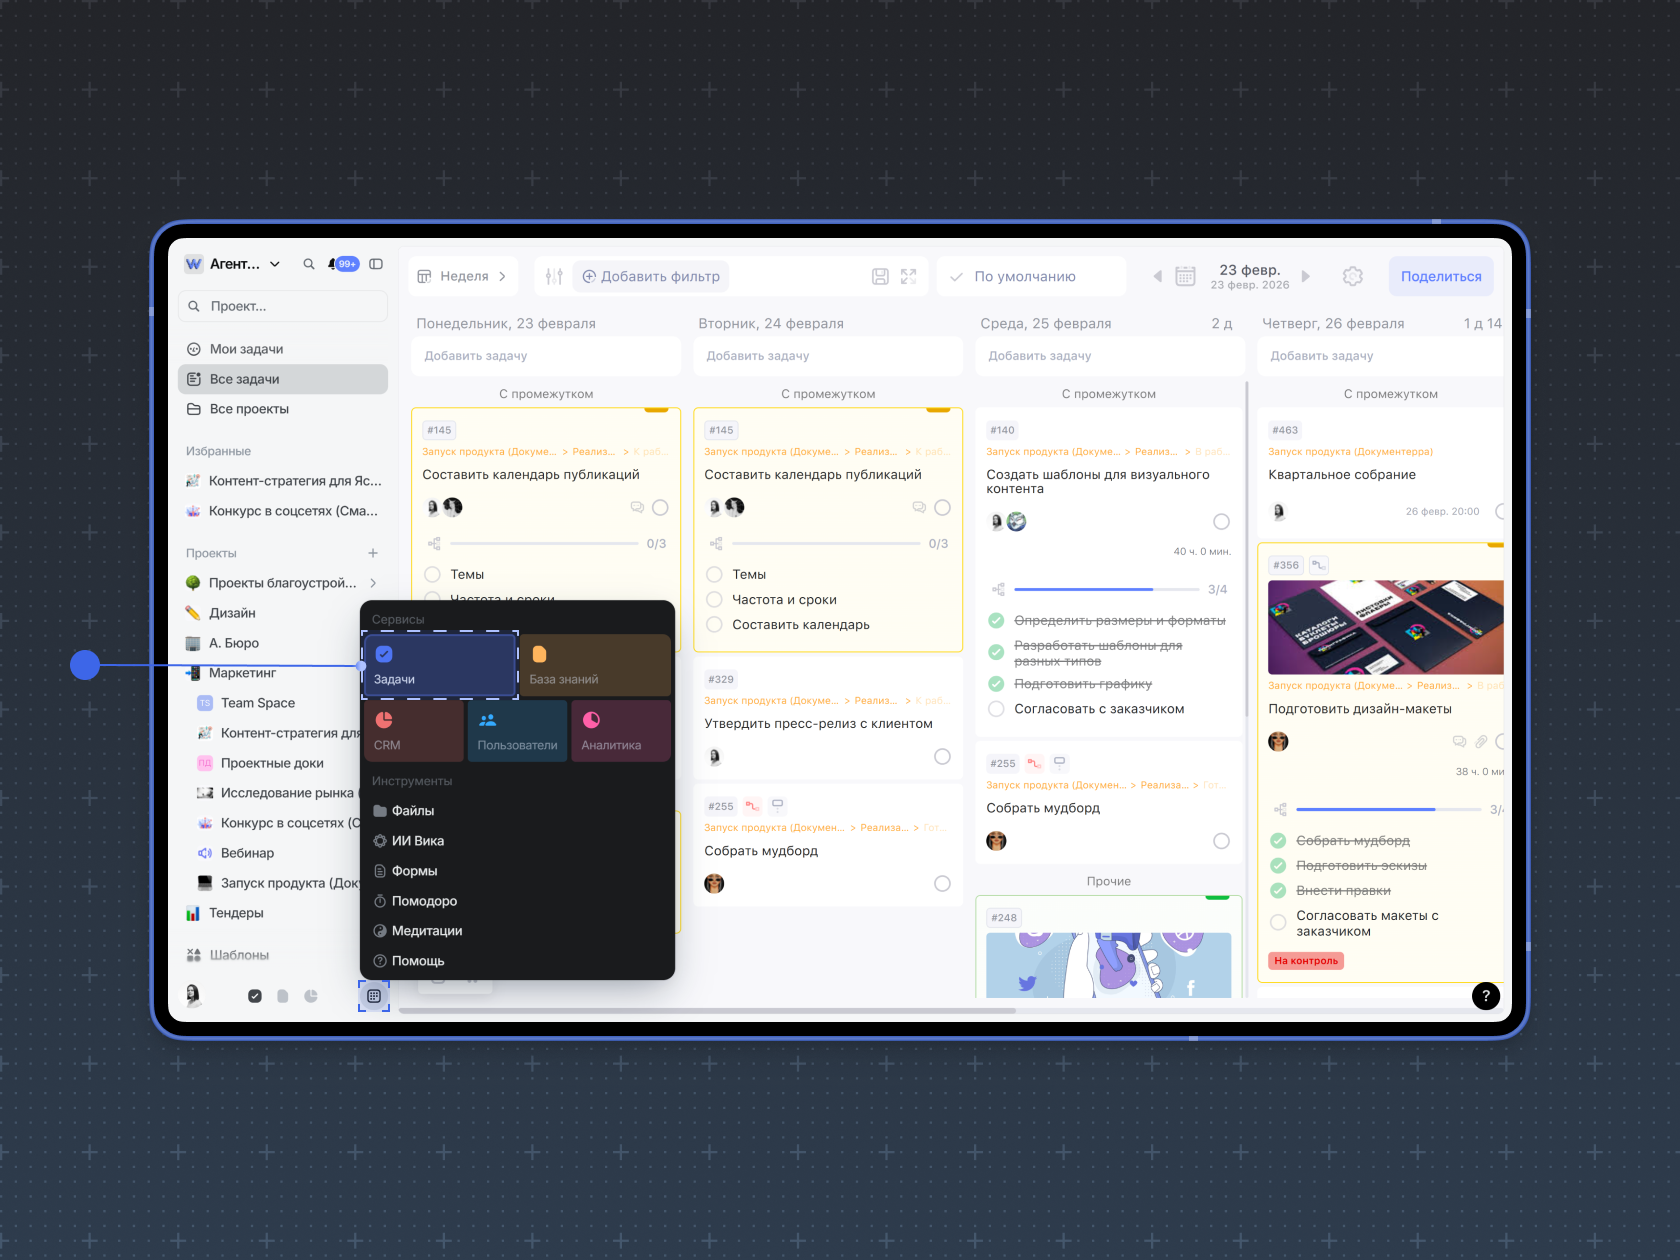The image size is (1680, 1260).
Task: Mark "Согласовать с заказчиком" subtask complete
Action: (996, 709)
